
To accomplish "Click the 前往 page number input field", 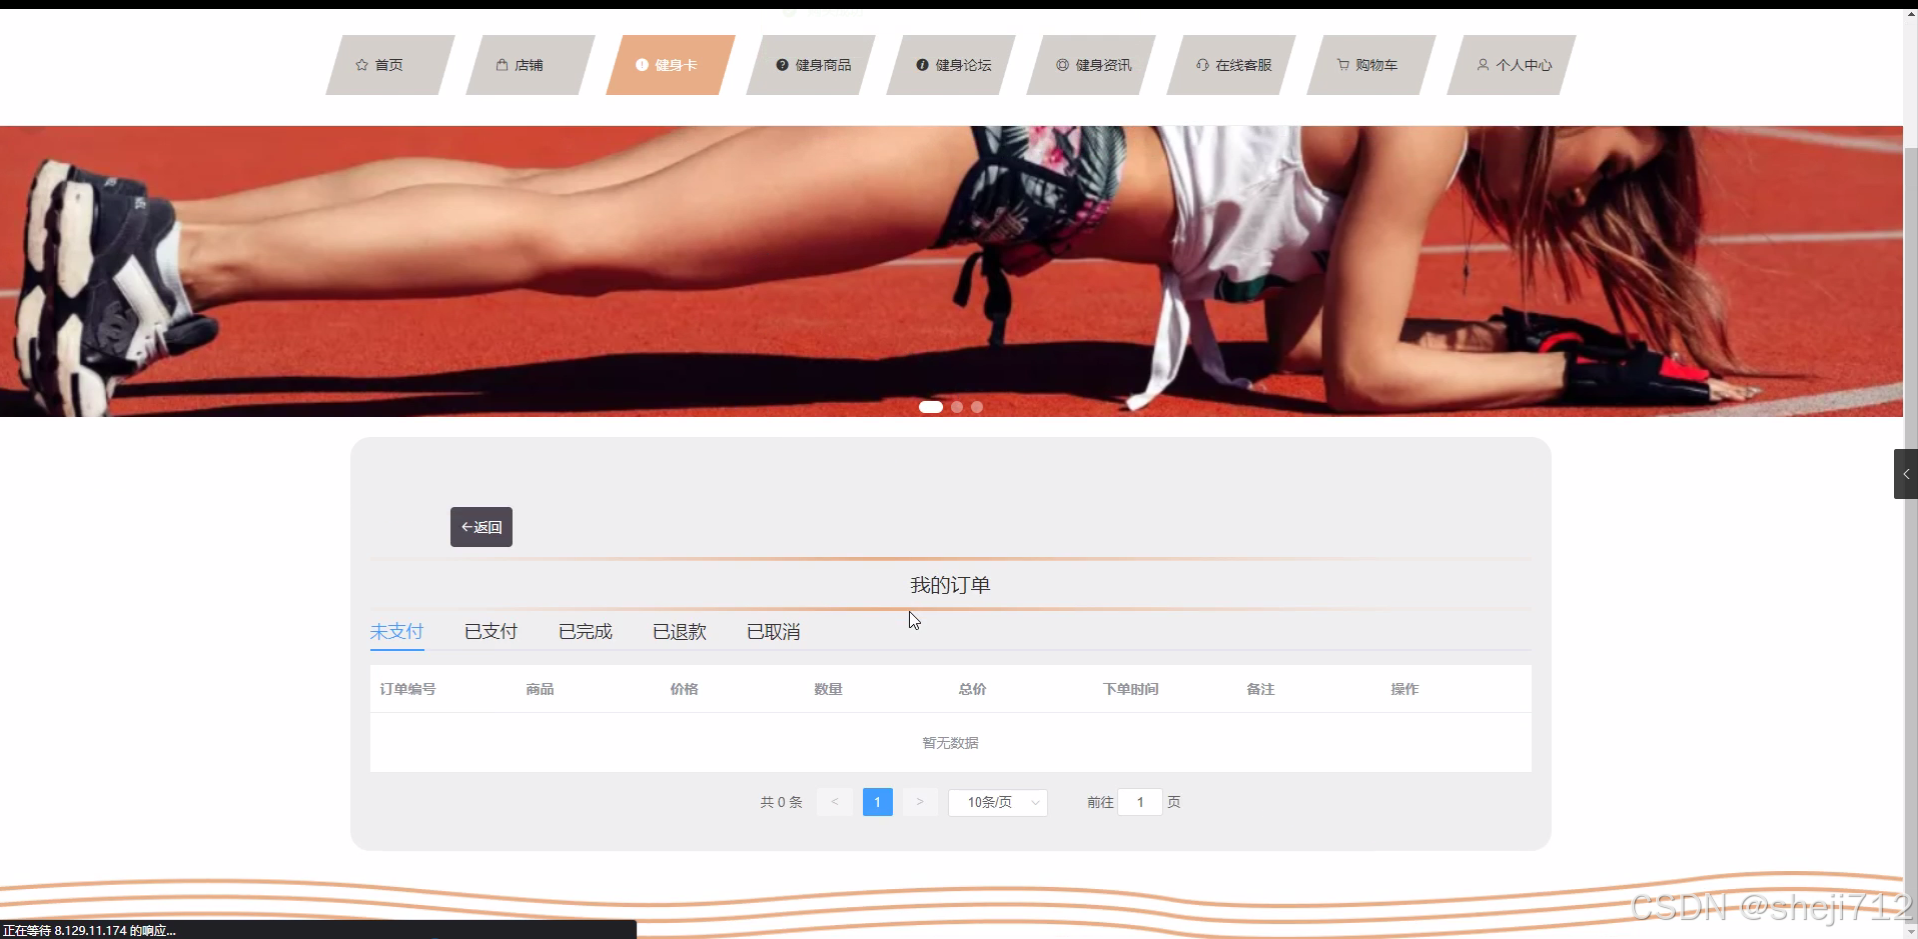I will pos(1140,802).
